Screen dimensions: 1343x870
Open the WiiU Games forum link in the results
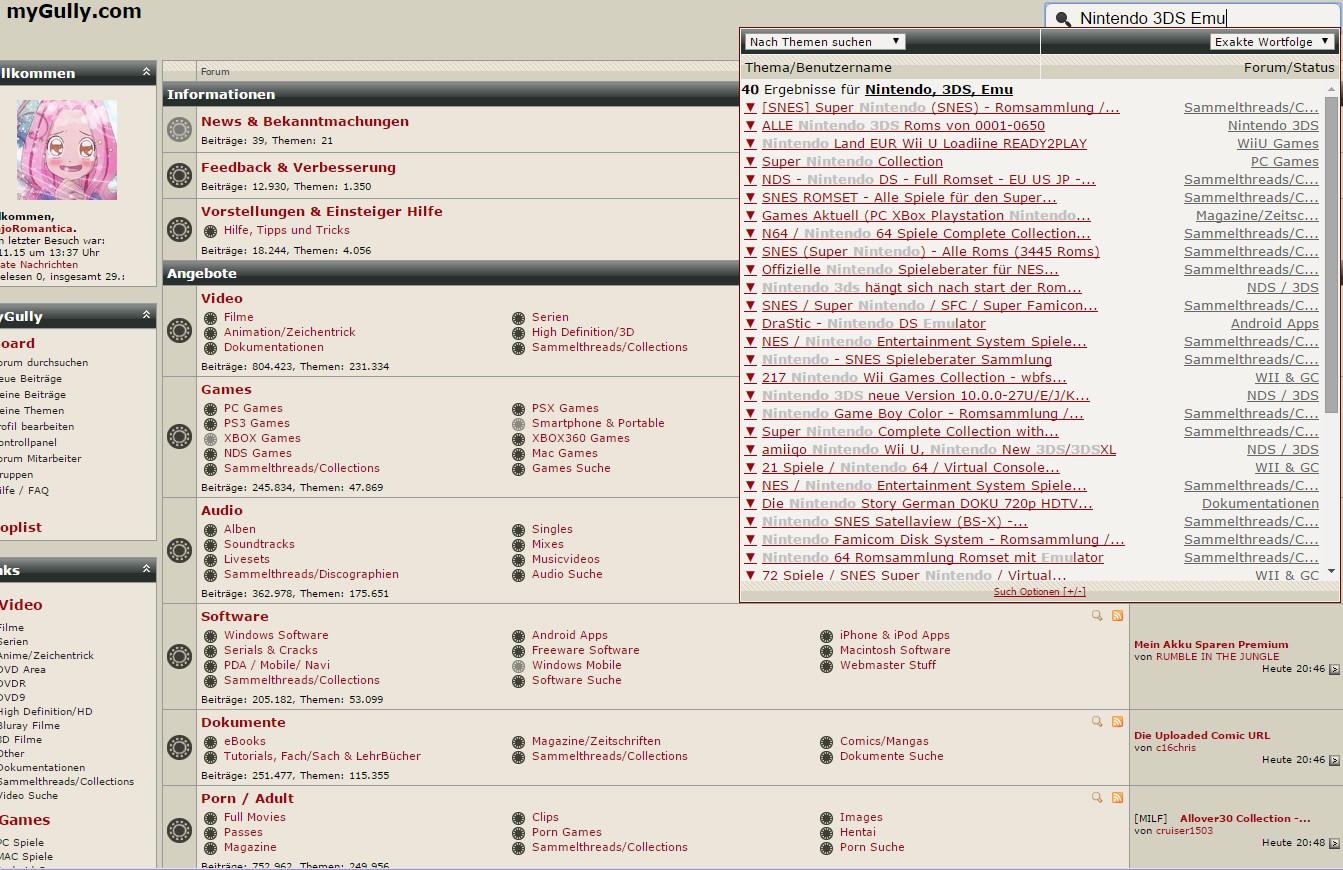[x=1278, y=144]
